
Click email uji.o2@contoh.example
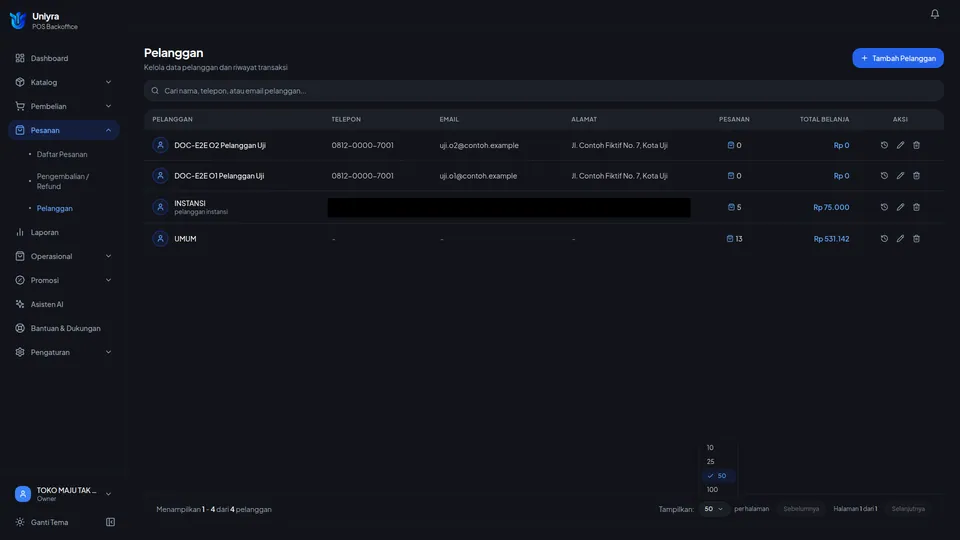click(479, 145)
